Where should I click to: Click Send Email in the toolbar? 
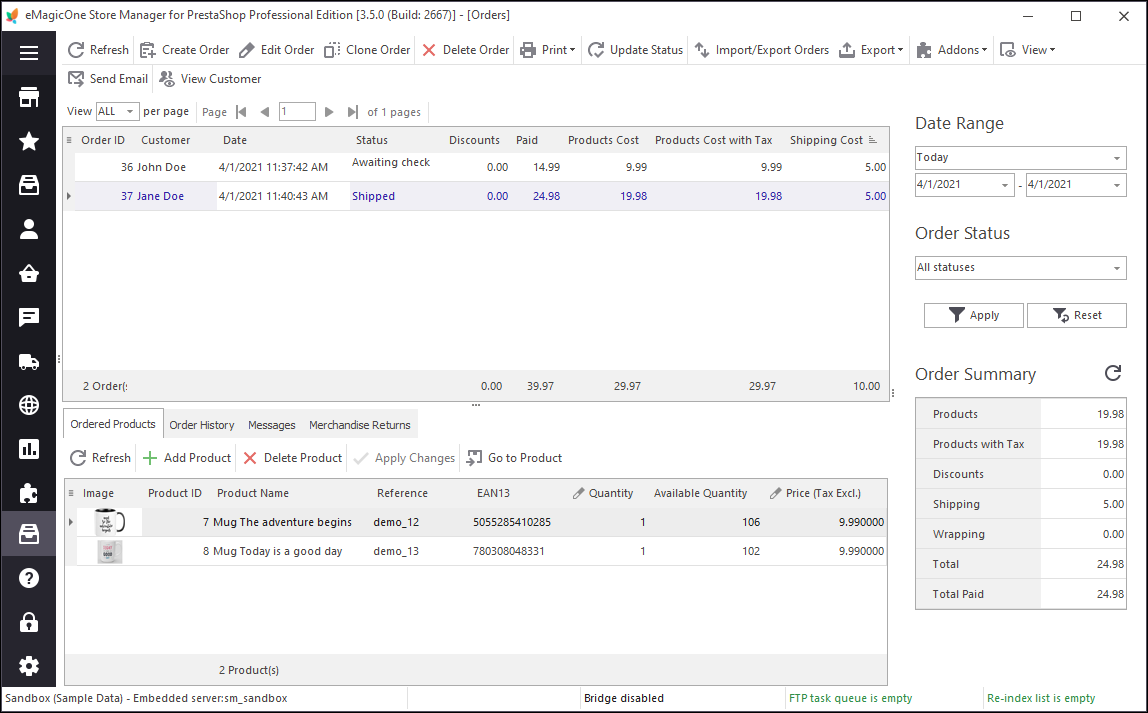click(108, 78)
